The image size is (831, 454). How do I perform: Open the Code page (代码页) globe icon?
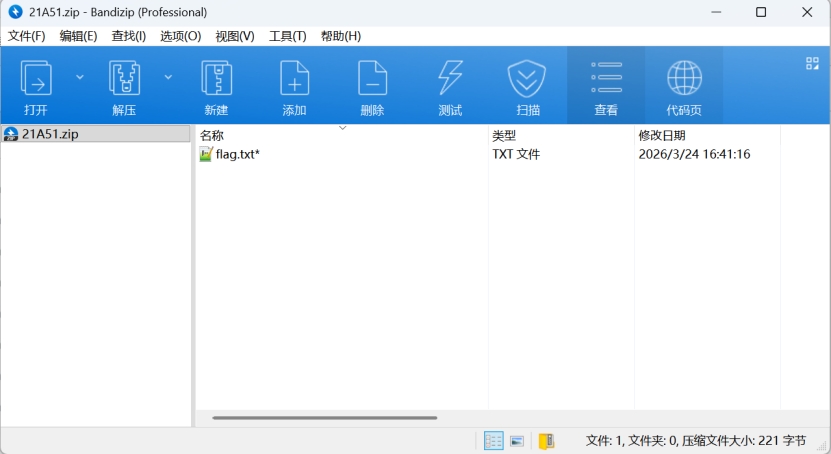coord(684,78)
